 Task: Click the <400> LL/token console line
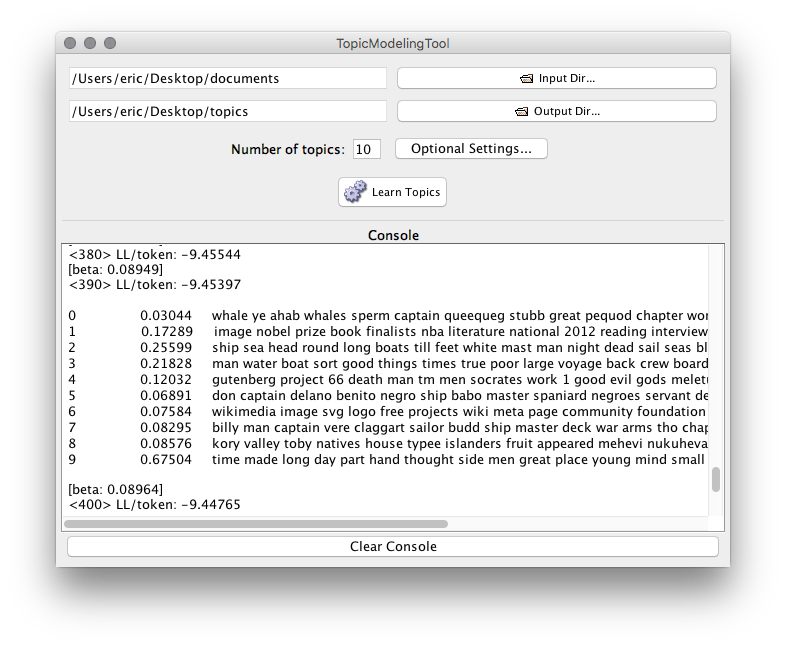point(154,505)
